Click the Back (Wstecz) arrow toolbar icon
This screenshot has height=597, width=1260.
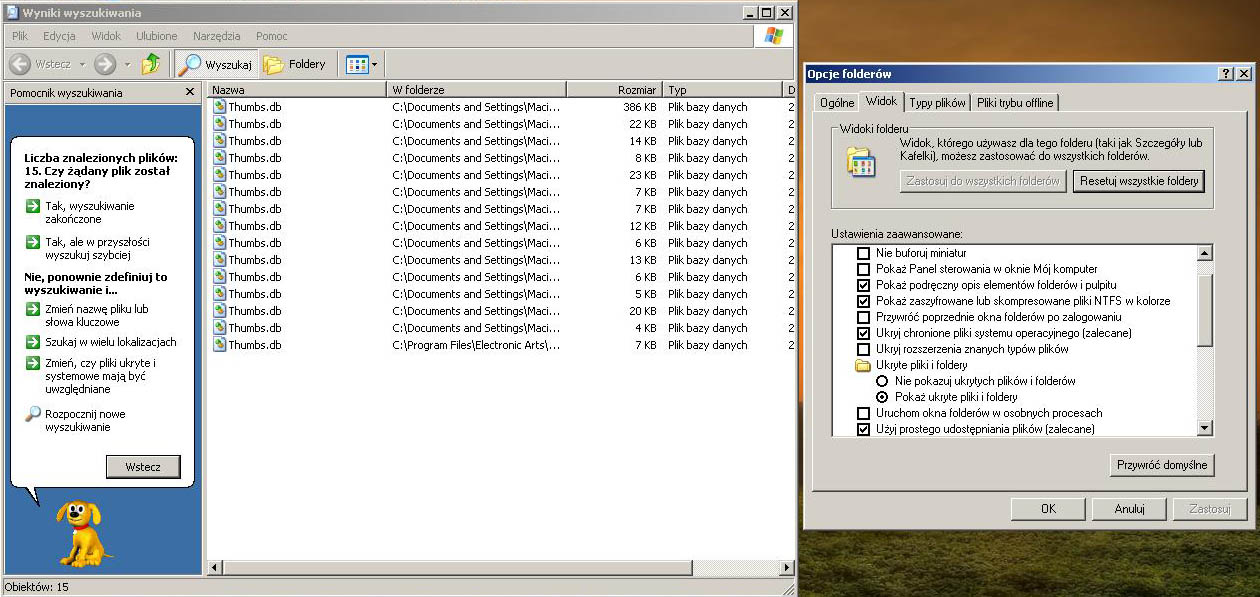(x=20, y=64)
